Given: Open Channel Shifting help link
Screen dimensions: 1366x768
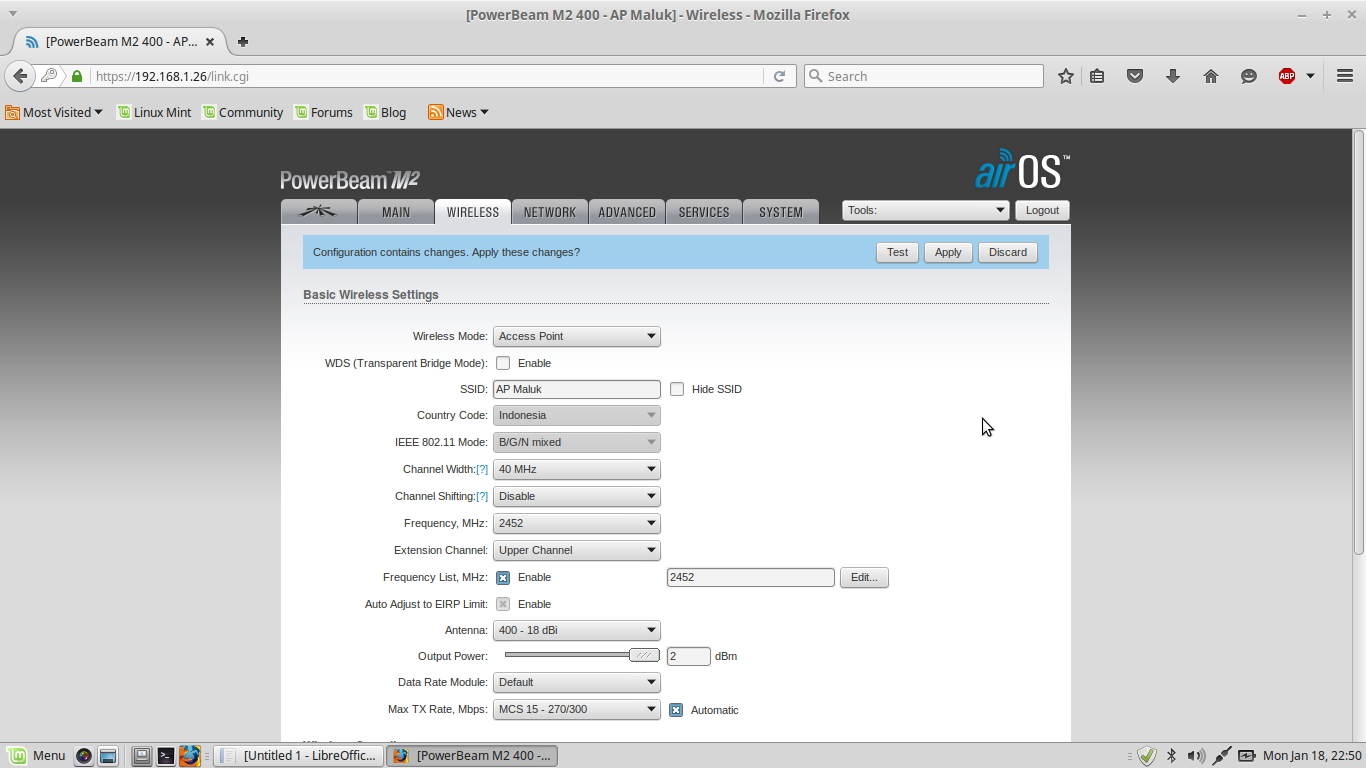Looking at the screenshot, I should point(482,496).
